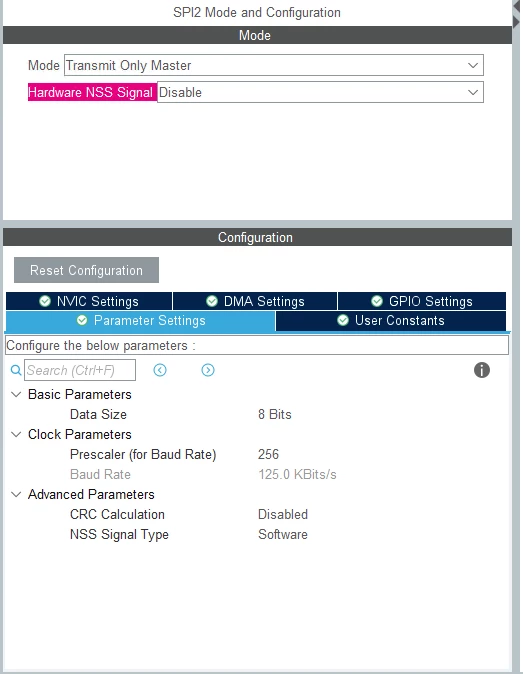The image size is (523, 674).
Task: Go to next search result arrow
Action: point(208,370)
